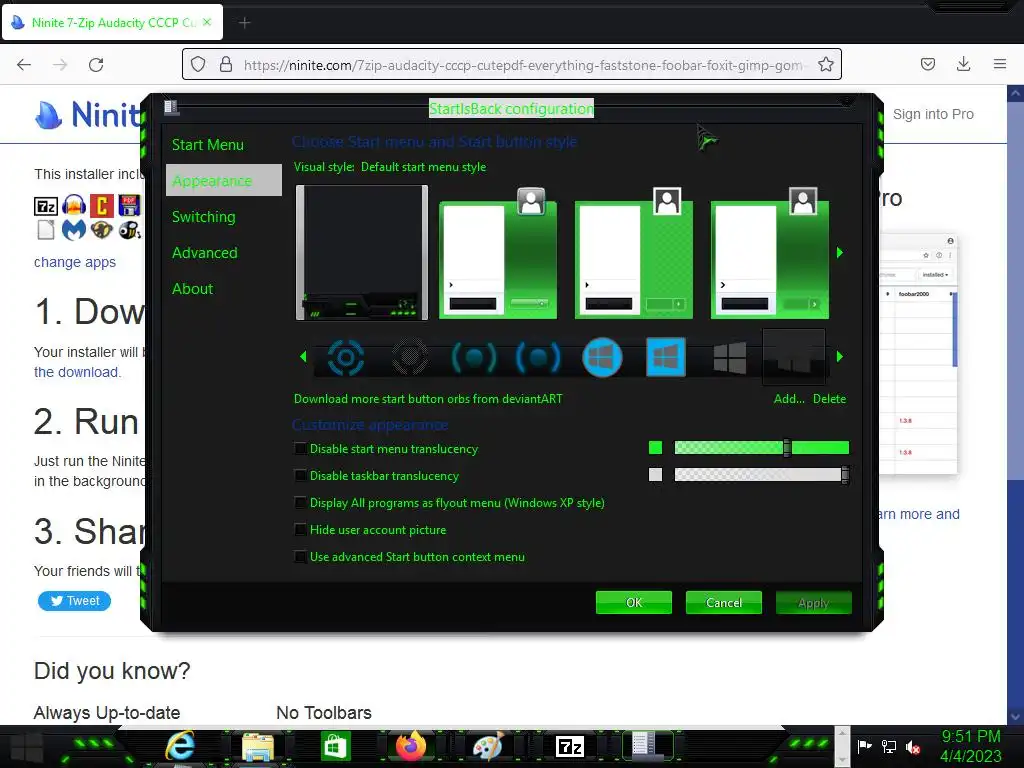Open the About section
Viewport: 1024px width, 768px height.
click(193, 289)
